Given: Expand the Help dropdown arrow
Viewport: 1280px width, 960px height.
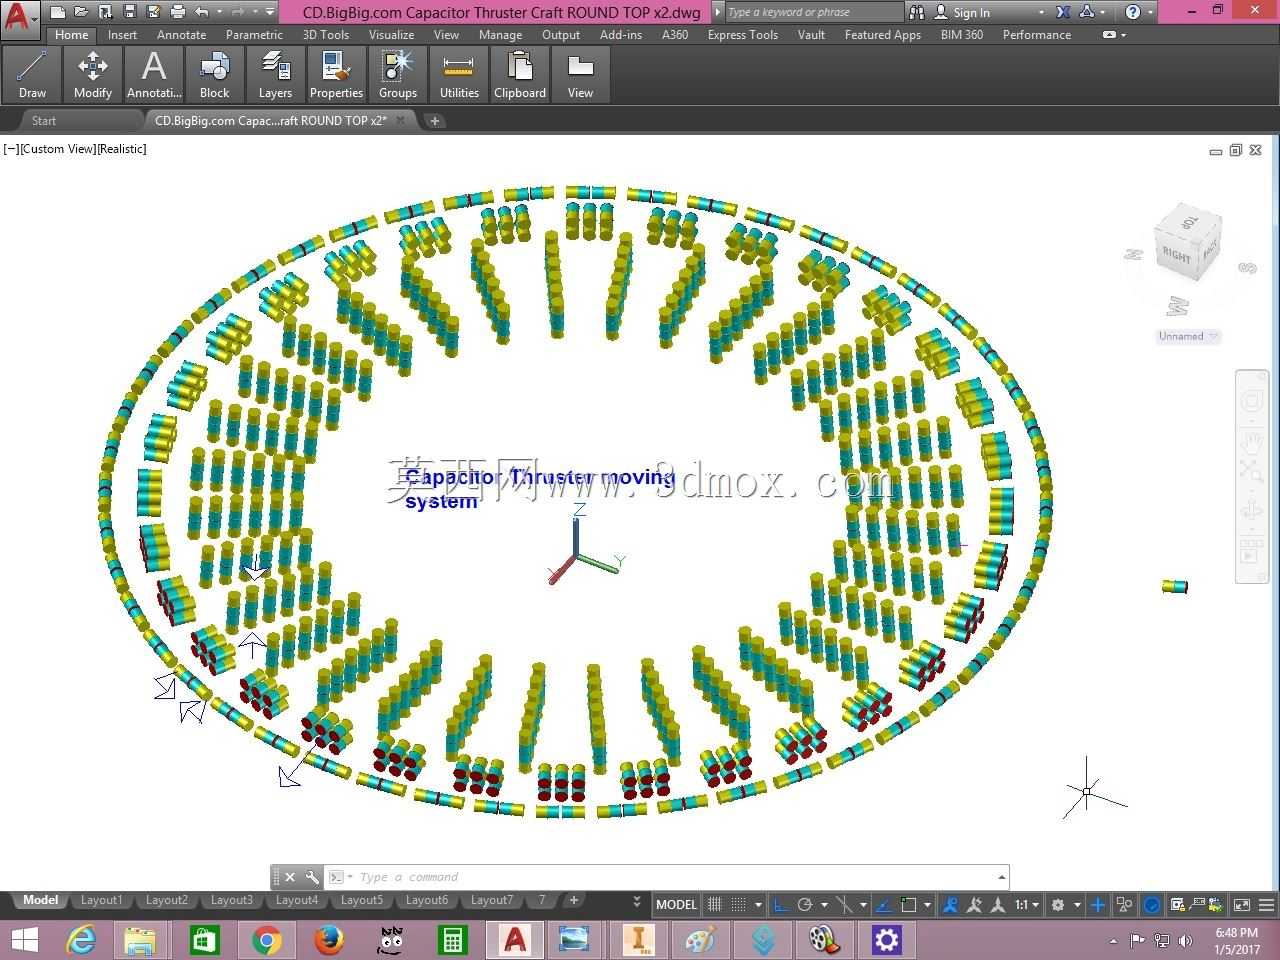Looking at the screenshot, I should [x=1149, y=12].
